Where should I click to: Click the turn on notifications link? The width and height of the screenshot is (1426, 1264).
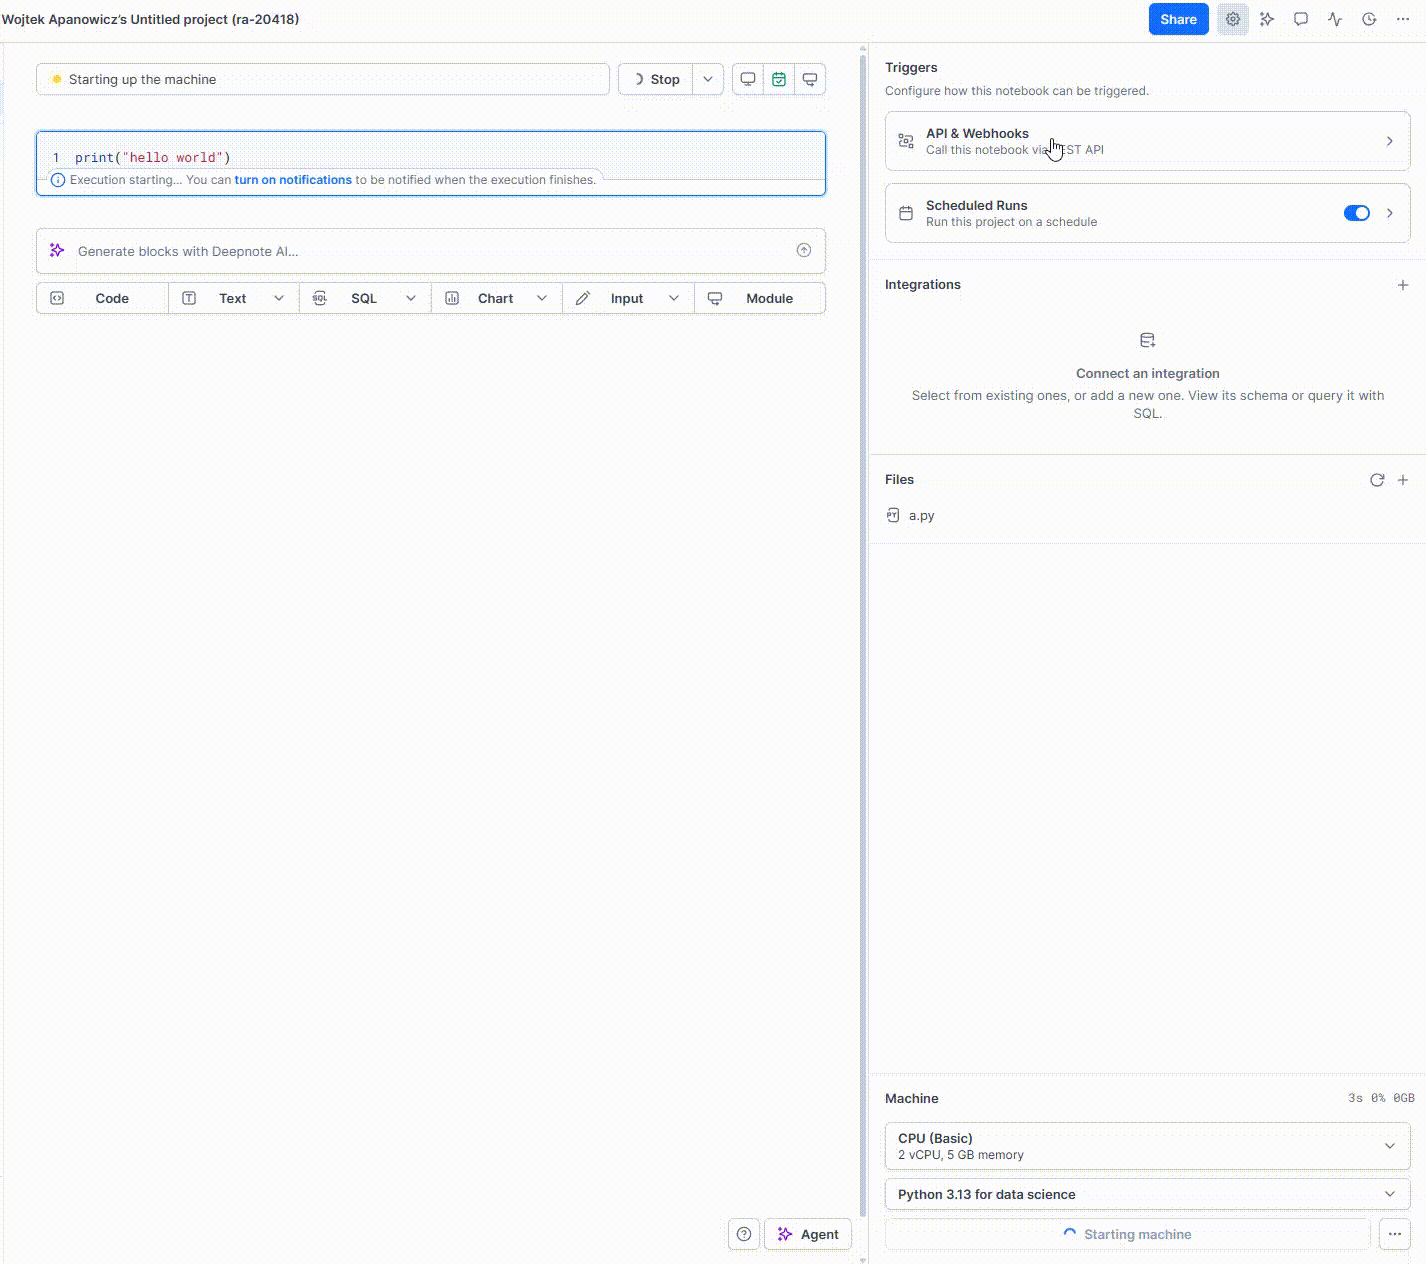[293, 180]
